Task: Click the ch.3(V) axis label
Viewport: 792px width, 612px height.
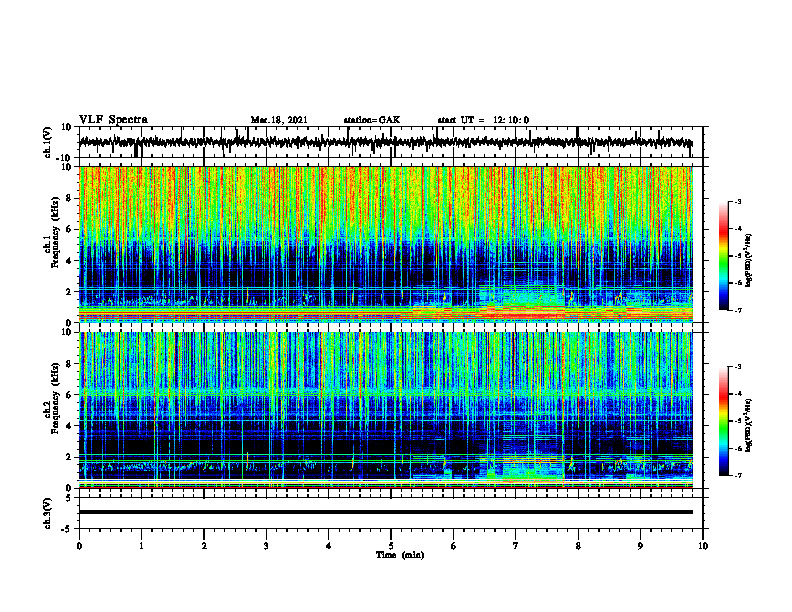Action: click(x=48, y=514)
